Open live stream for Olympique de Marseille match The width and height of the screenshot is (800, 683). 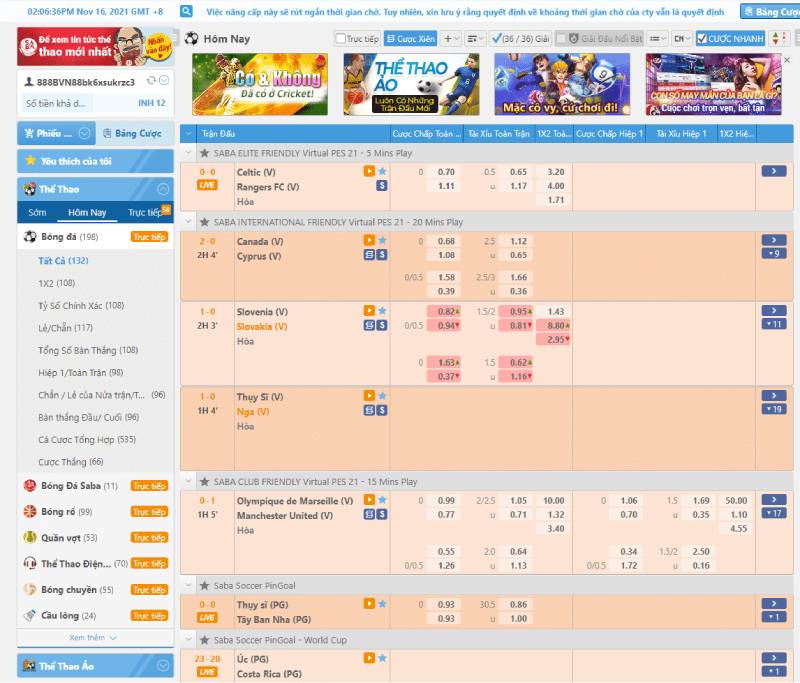(x=369, y=500)
